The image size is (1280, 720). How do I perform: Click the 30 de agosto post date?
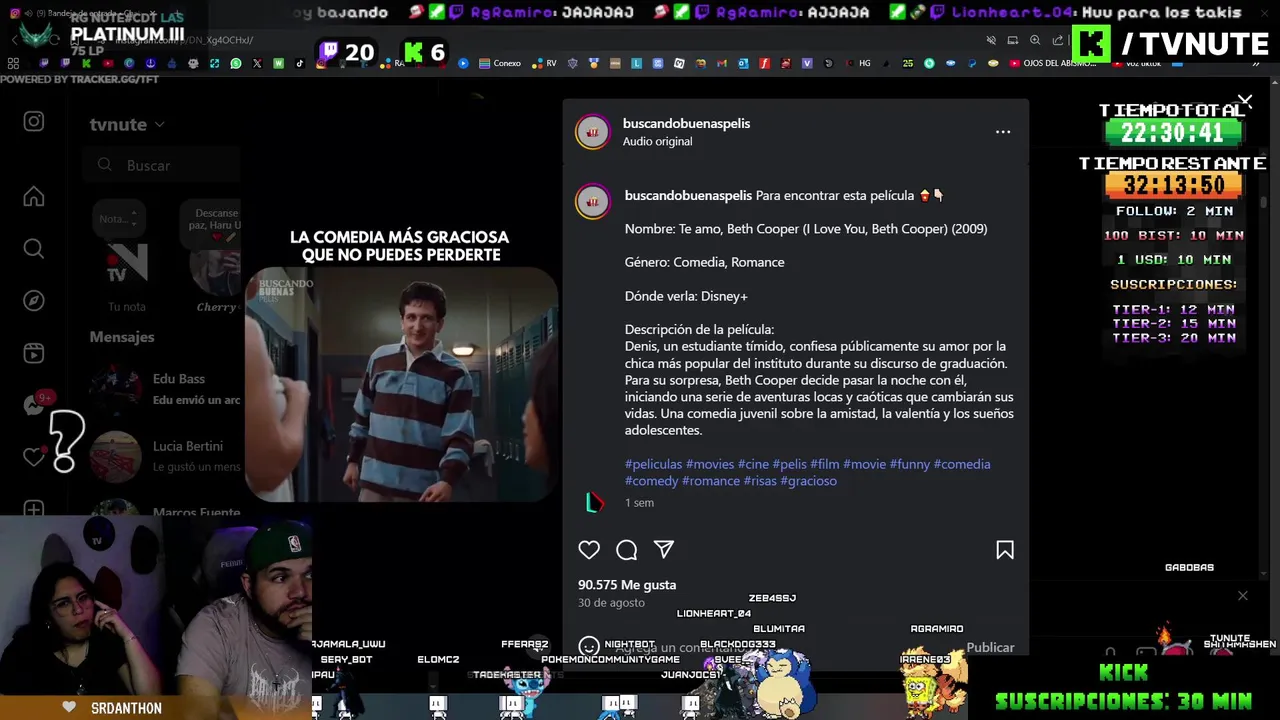[611, 603]
